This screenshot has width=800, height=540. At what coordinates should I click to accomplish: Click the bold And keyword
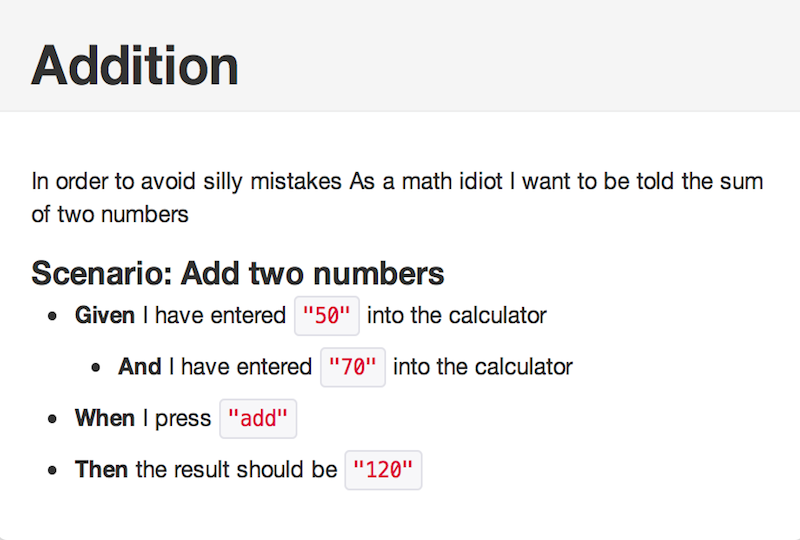pos(139,367)
